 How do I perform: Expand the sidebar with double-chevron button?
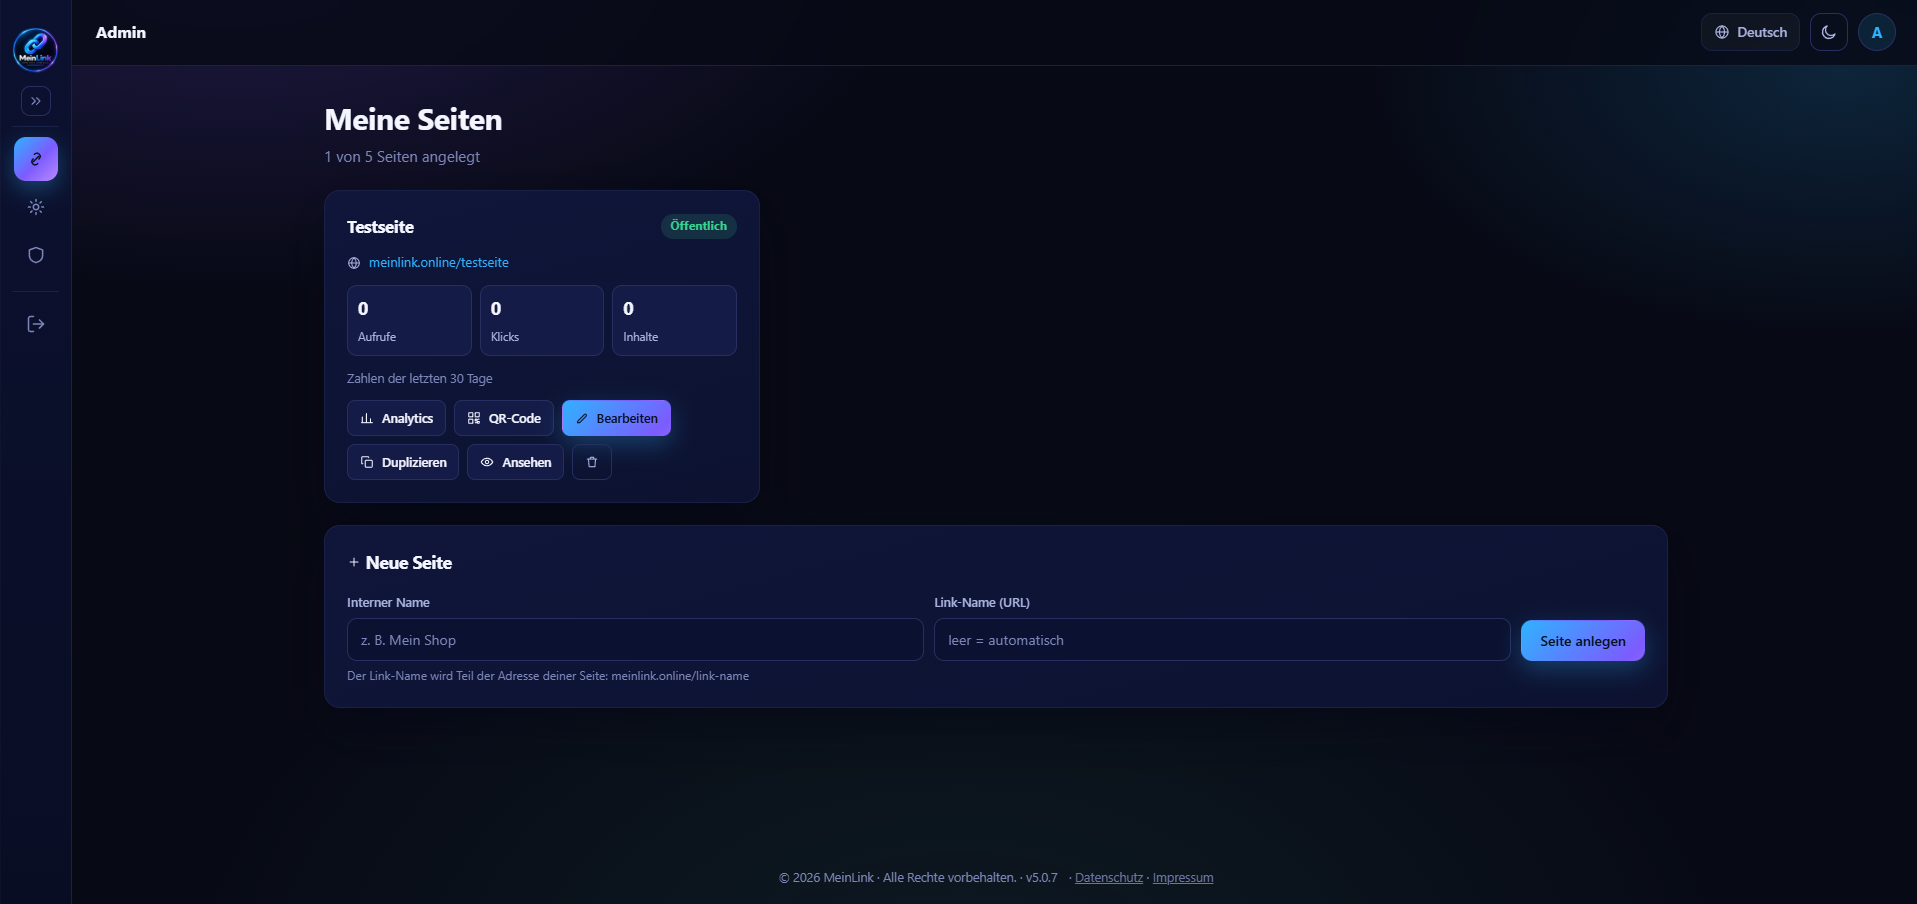pos(36,101)
